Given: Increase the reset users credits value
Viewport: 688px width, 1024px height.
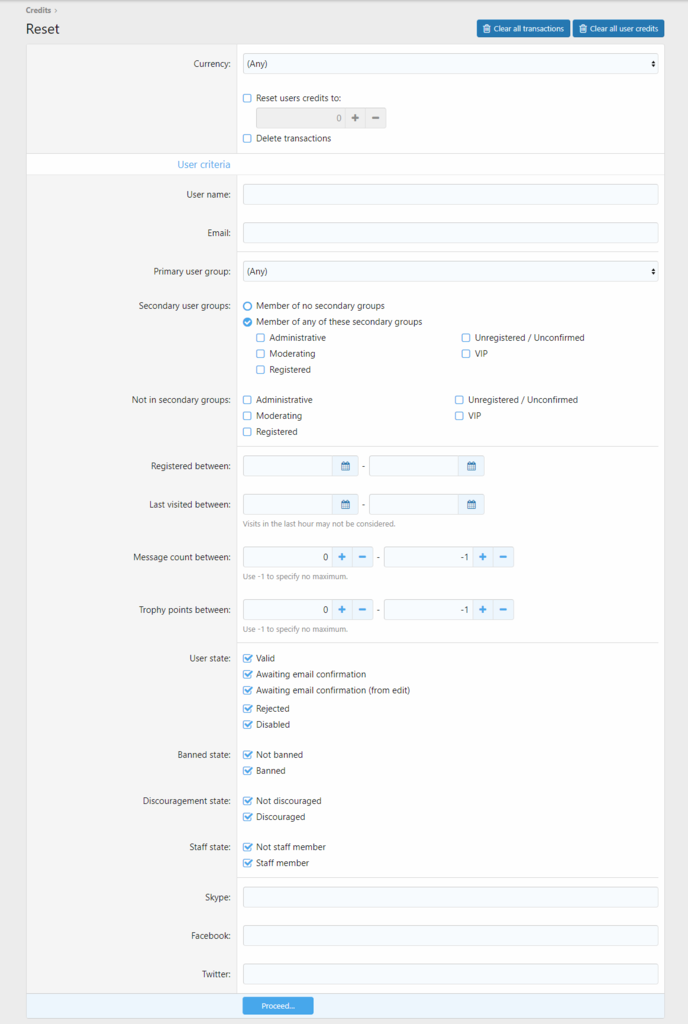Looking at the screenshot, I should tap(355, 118).
